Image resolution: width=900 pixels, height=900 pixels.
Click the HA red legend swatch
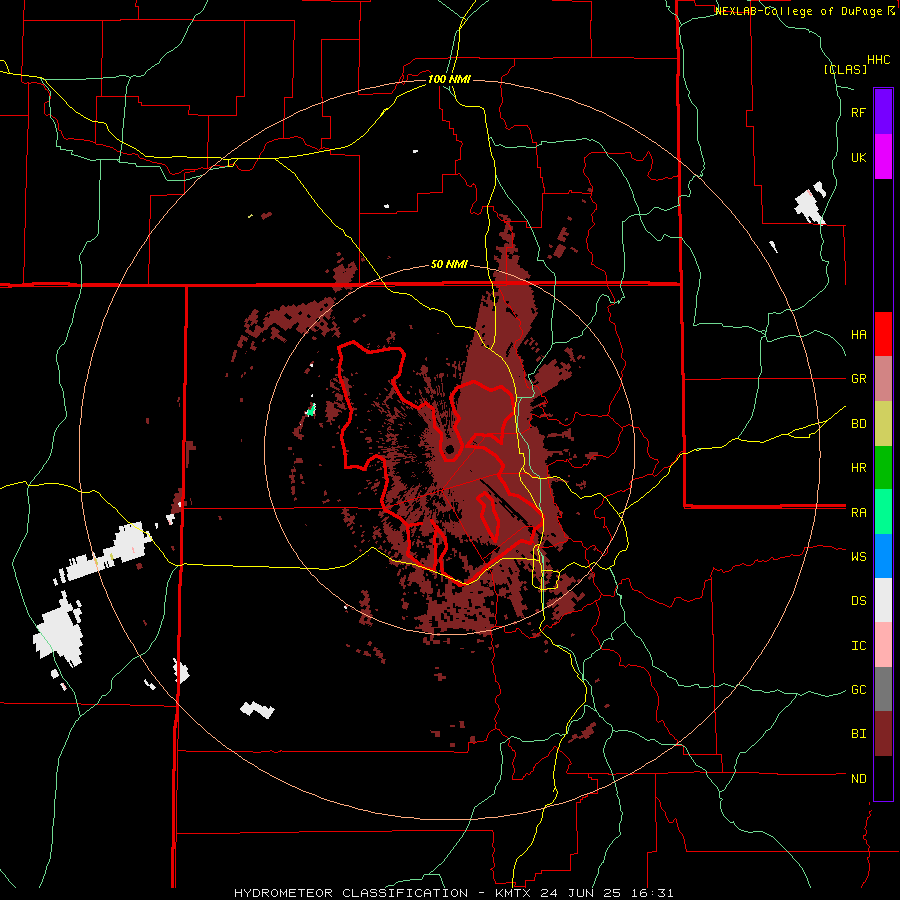[883, 334]
